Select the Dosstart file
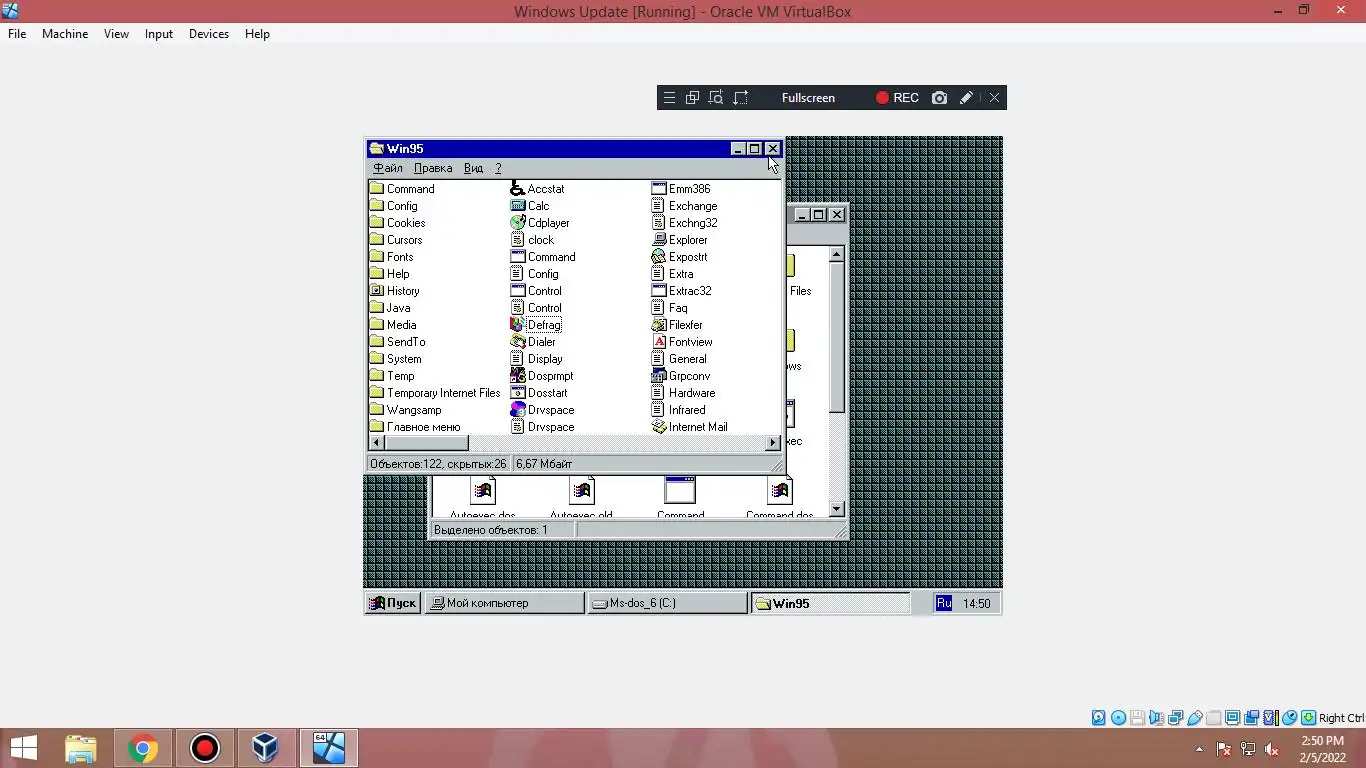Viewport: 1366px width, 768px height. [538, 393]
